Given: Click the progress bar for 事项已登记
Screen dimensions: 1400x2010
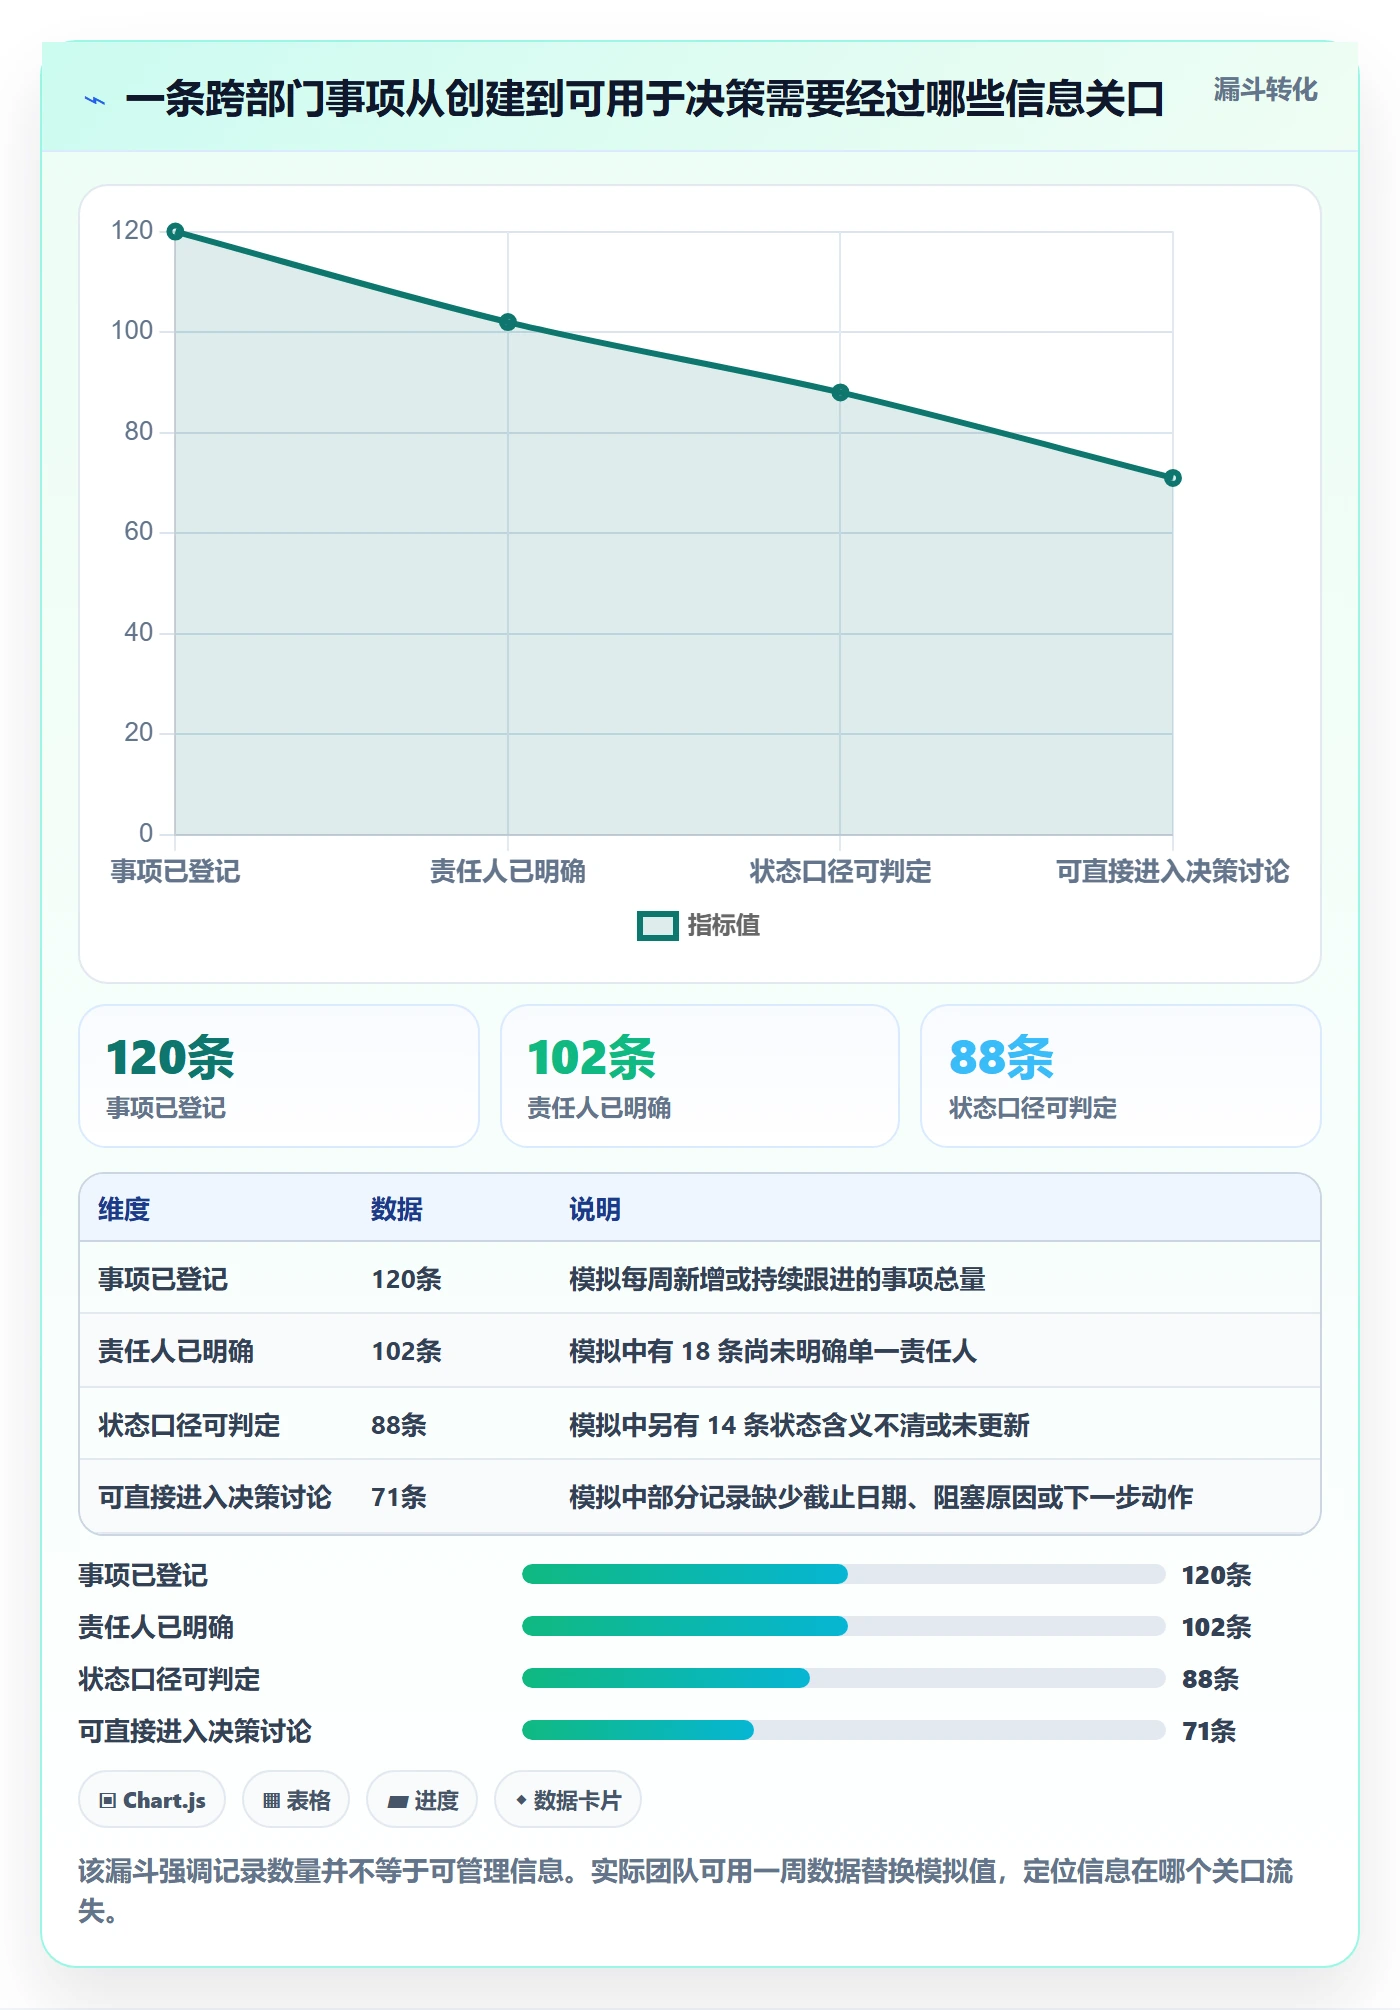Looking at the screenshot, I should click(843, 1574).
